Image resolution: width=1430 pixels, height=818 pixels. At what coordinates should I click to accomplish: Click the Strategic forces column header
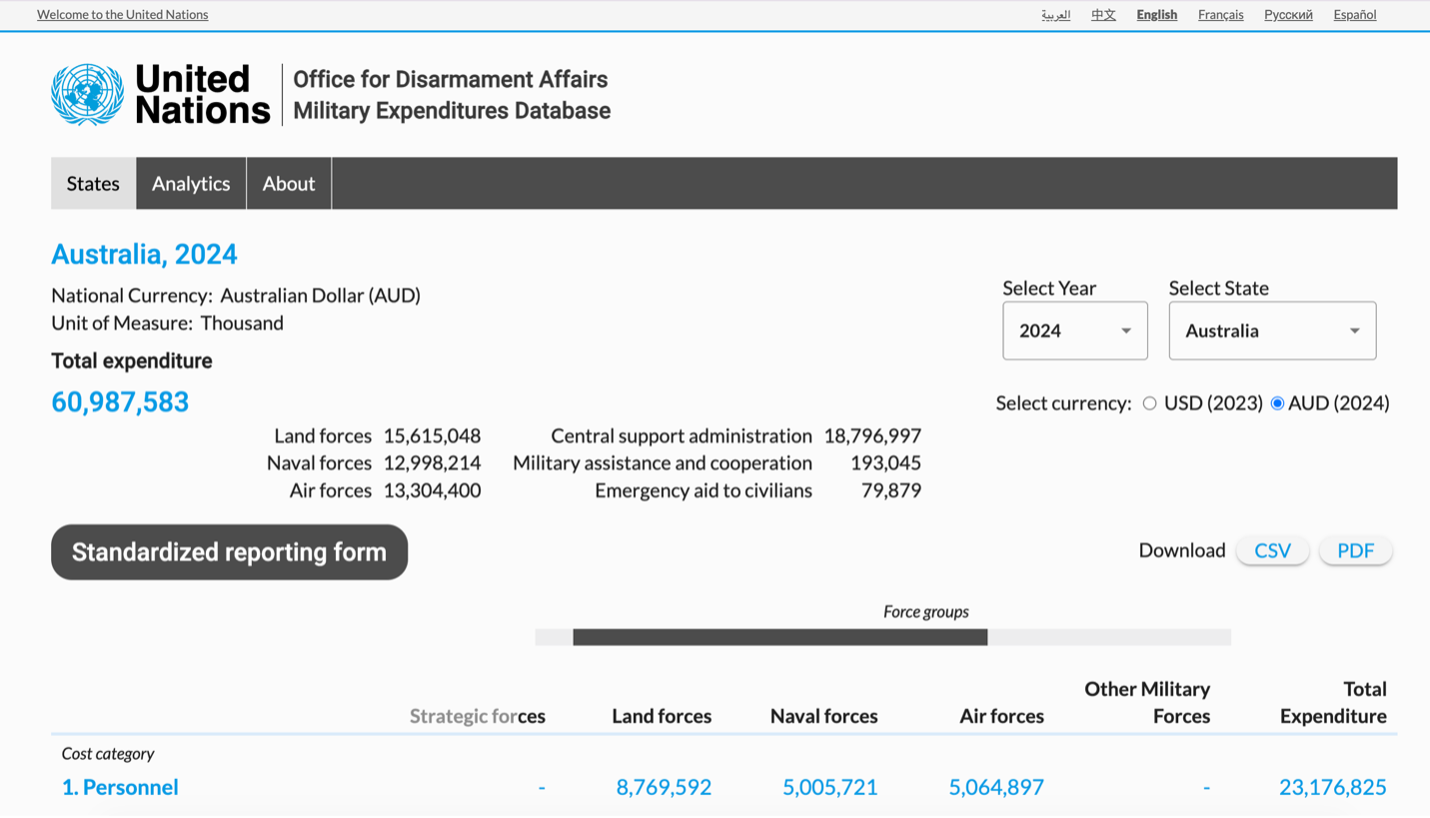tap(478, 716)
